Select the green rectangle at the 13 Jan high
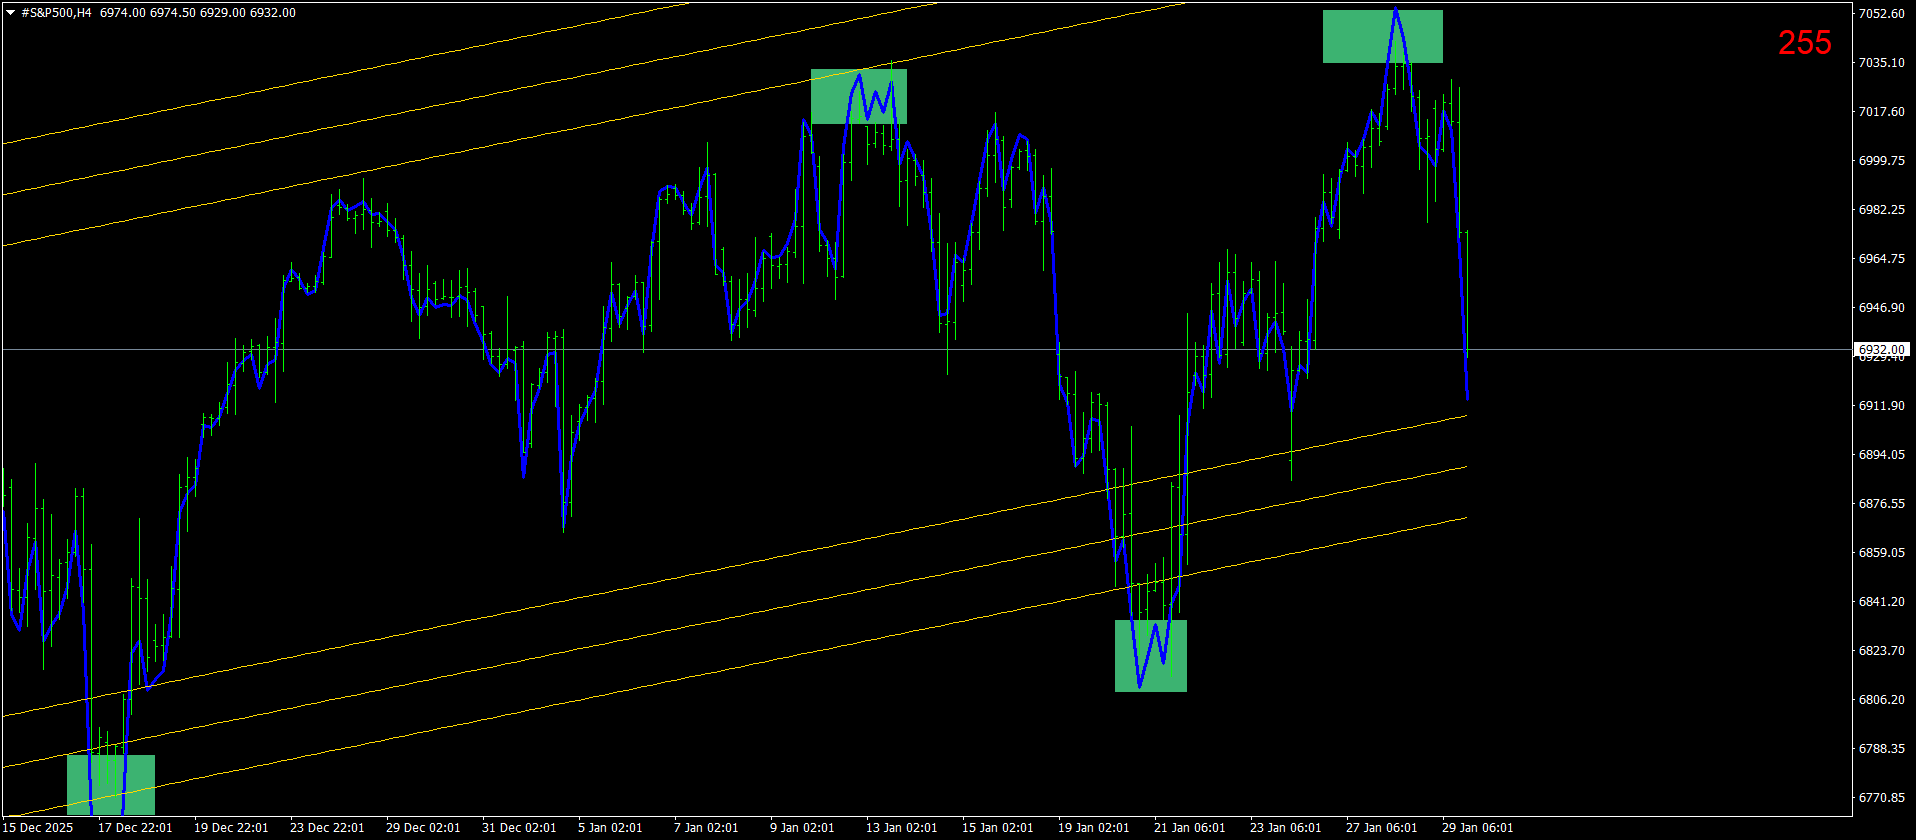 [859, 96]
